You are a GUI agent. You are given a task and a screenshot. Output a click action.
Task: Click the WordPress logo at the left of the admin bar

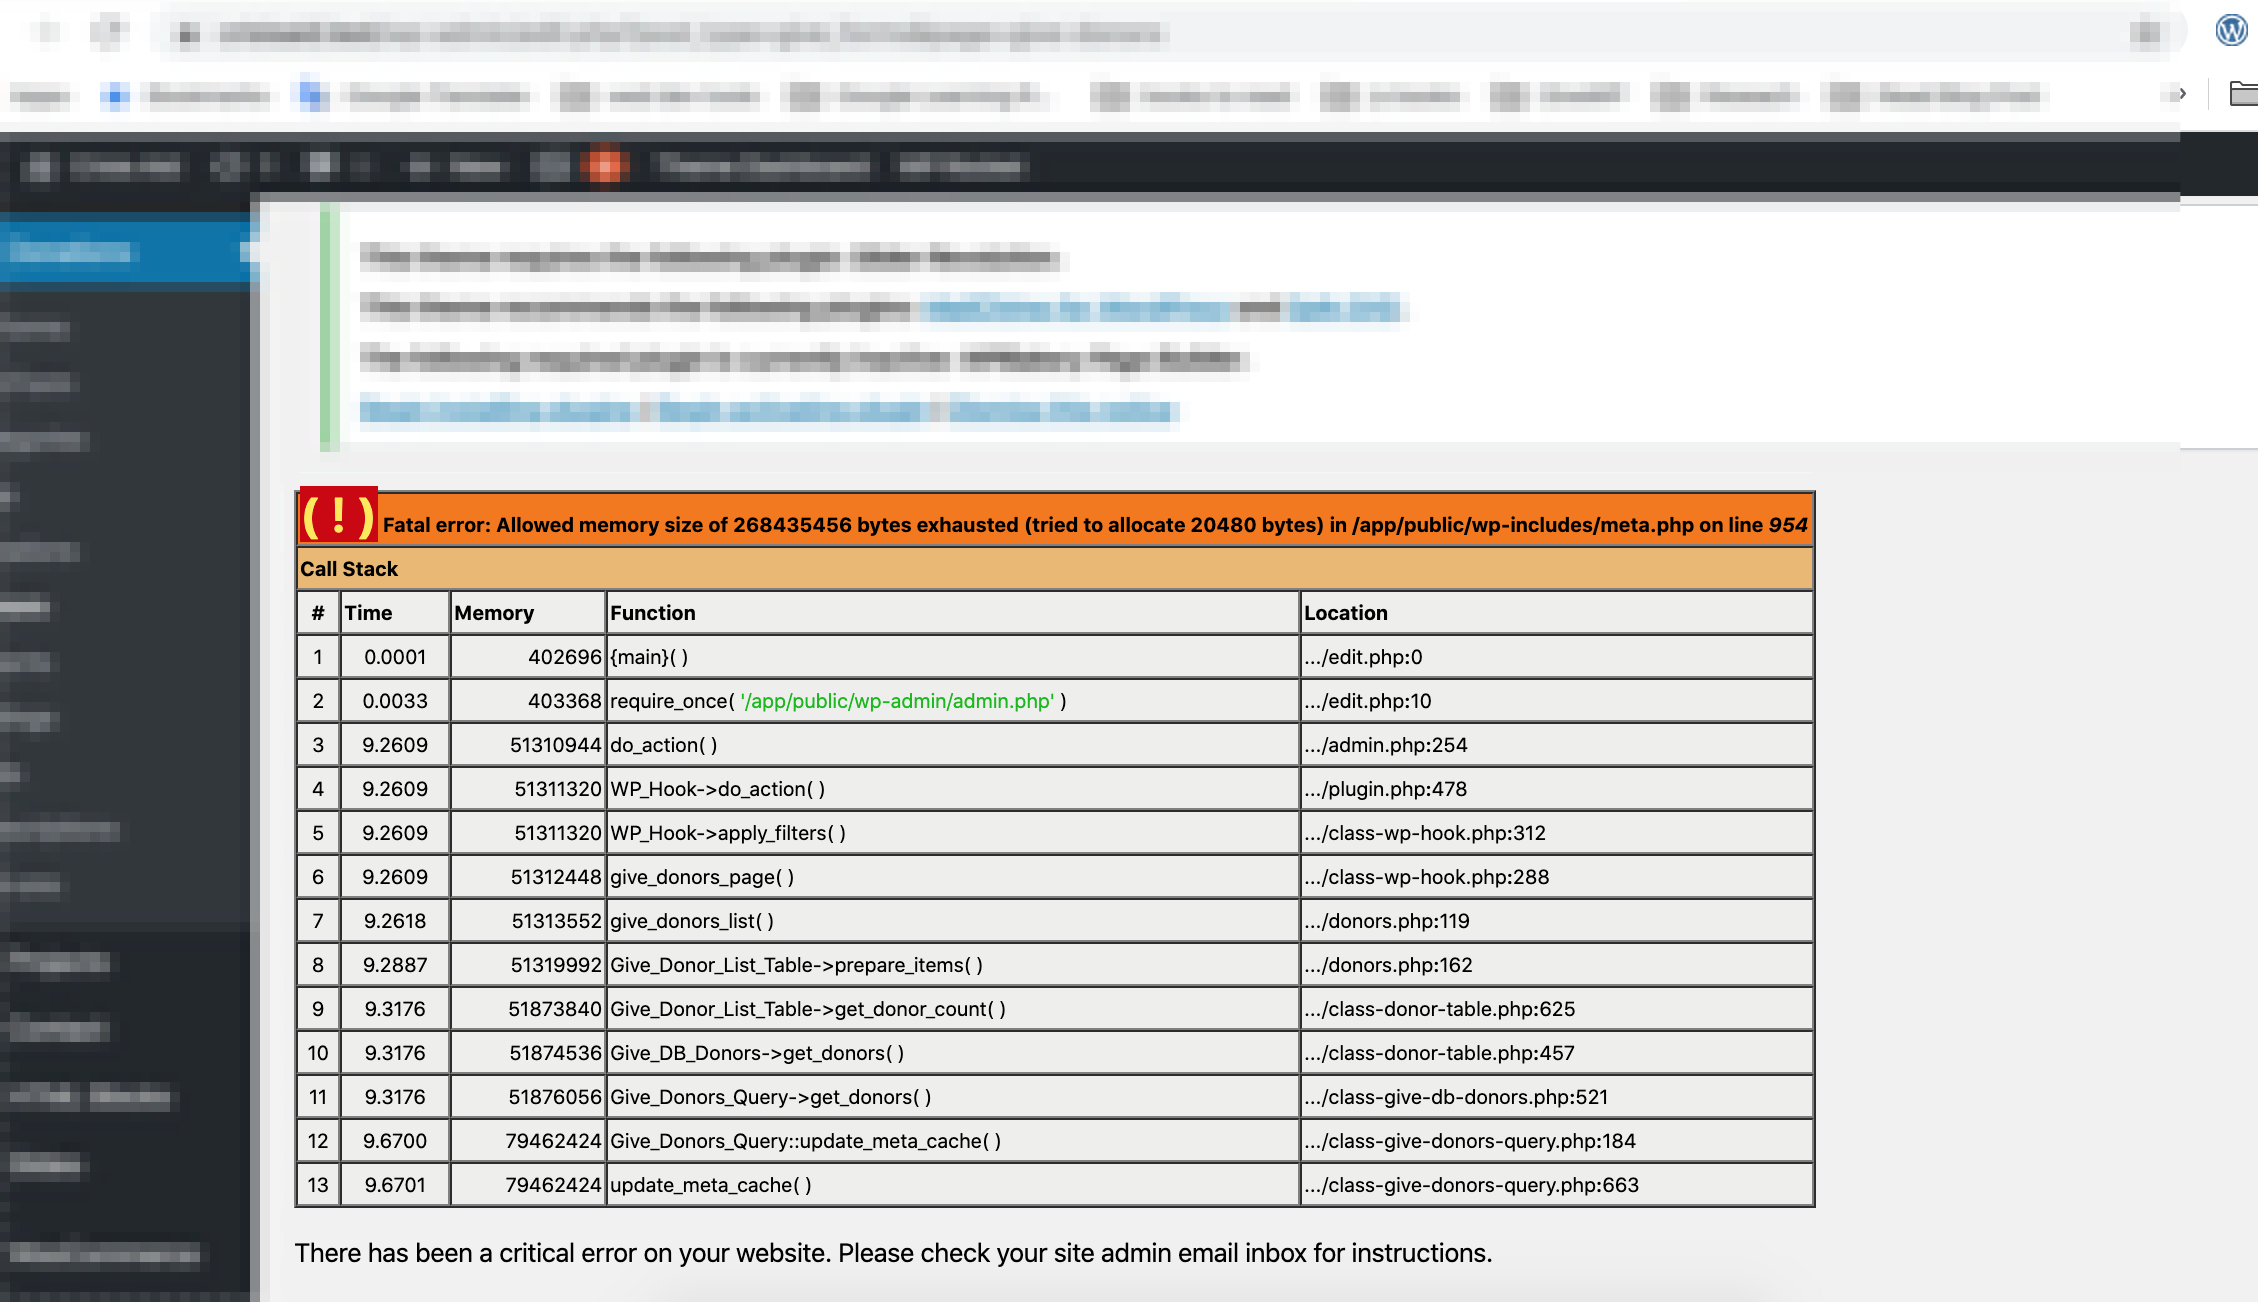click(x=38, y=166)
